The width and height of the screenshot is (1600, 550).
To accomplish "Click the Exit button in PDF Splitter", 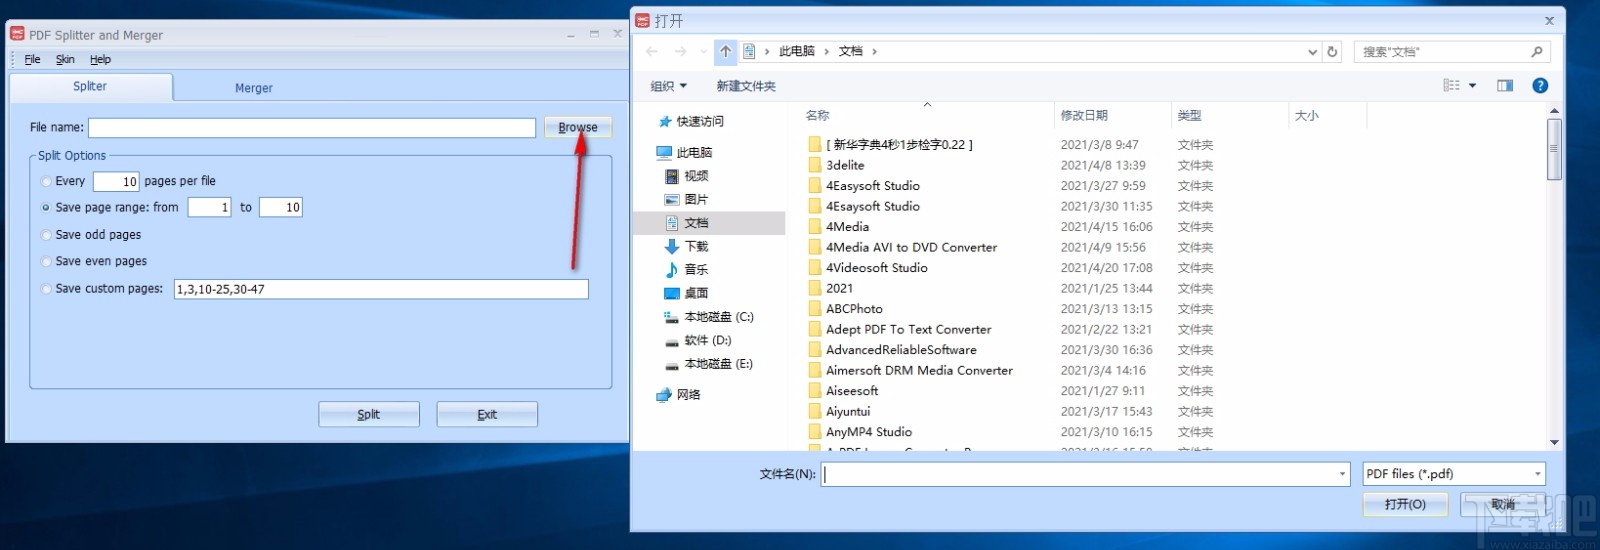I will (487, 414).
